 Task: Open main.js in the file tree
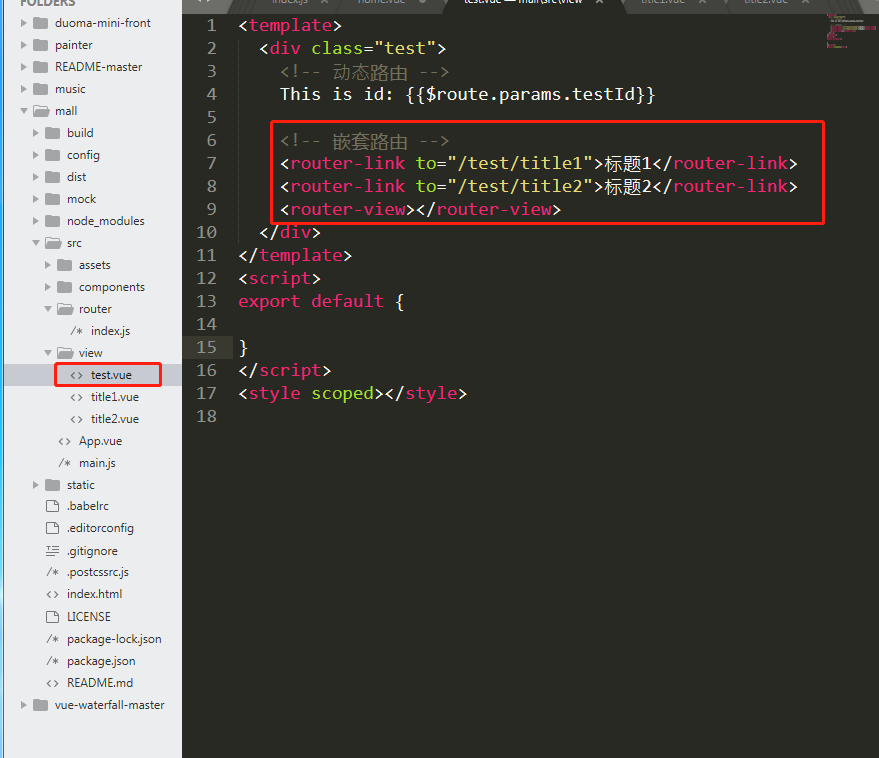pos(97,463)
